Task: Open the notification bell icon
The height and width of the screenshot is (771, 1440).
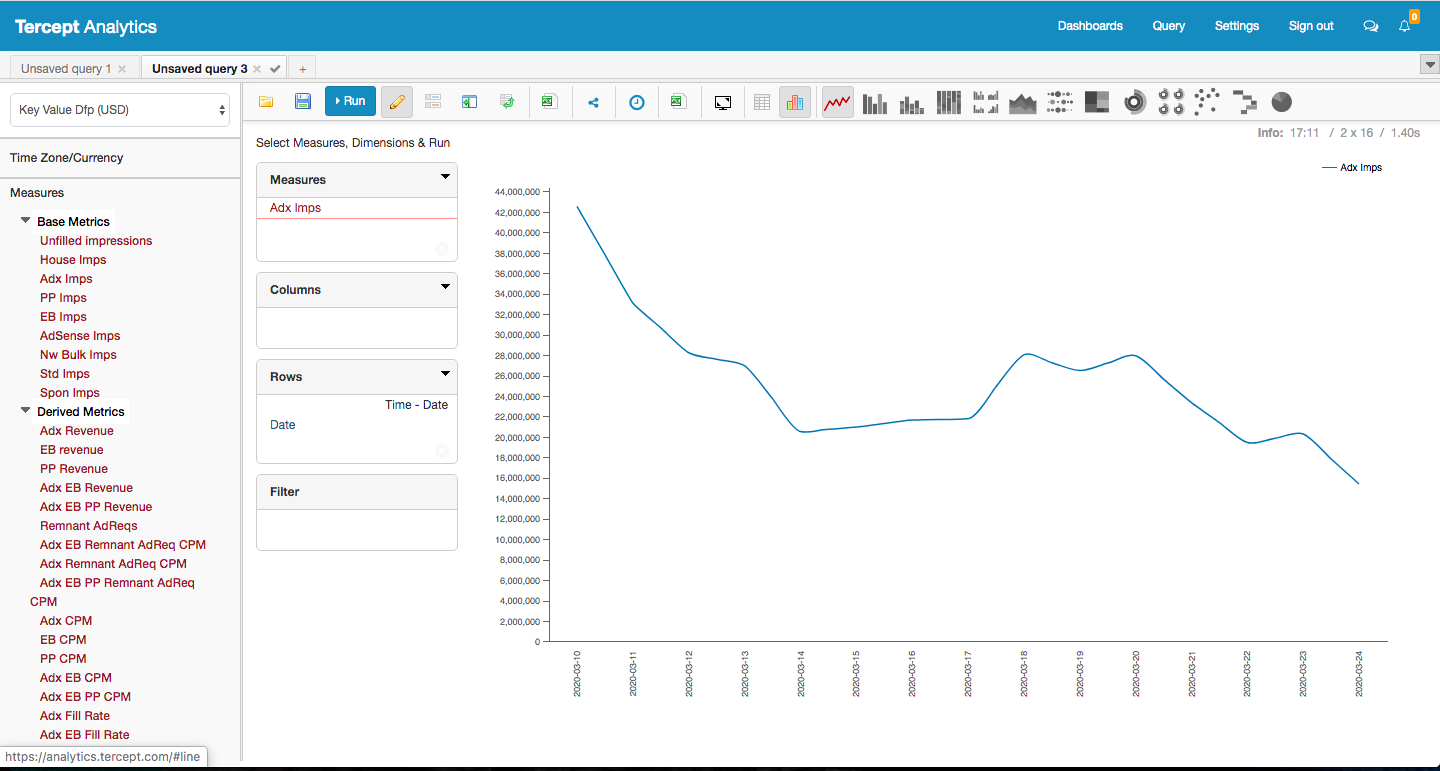Action: [x=1405, y=26]
